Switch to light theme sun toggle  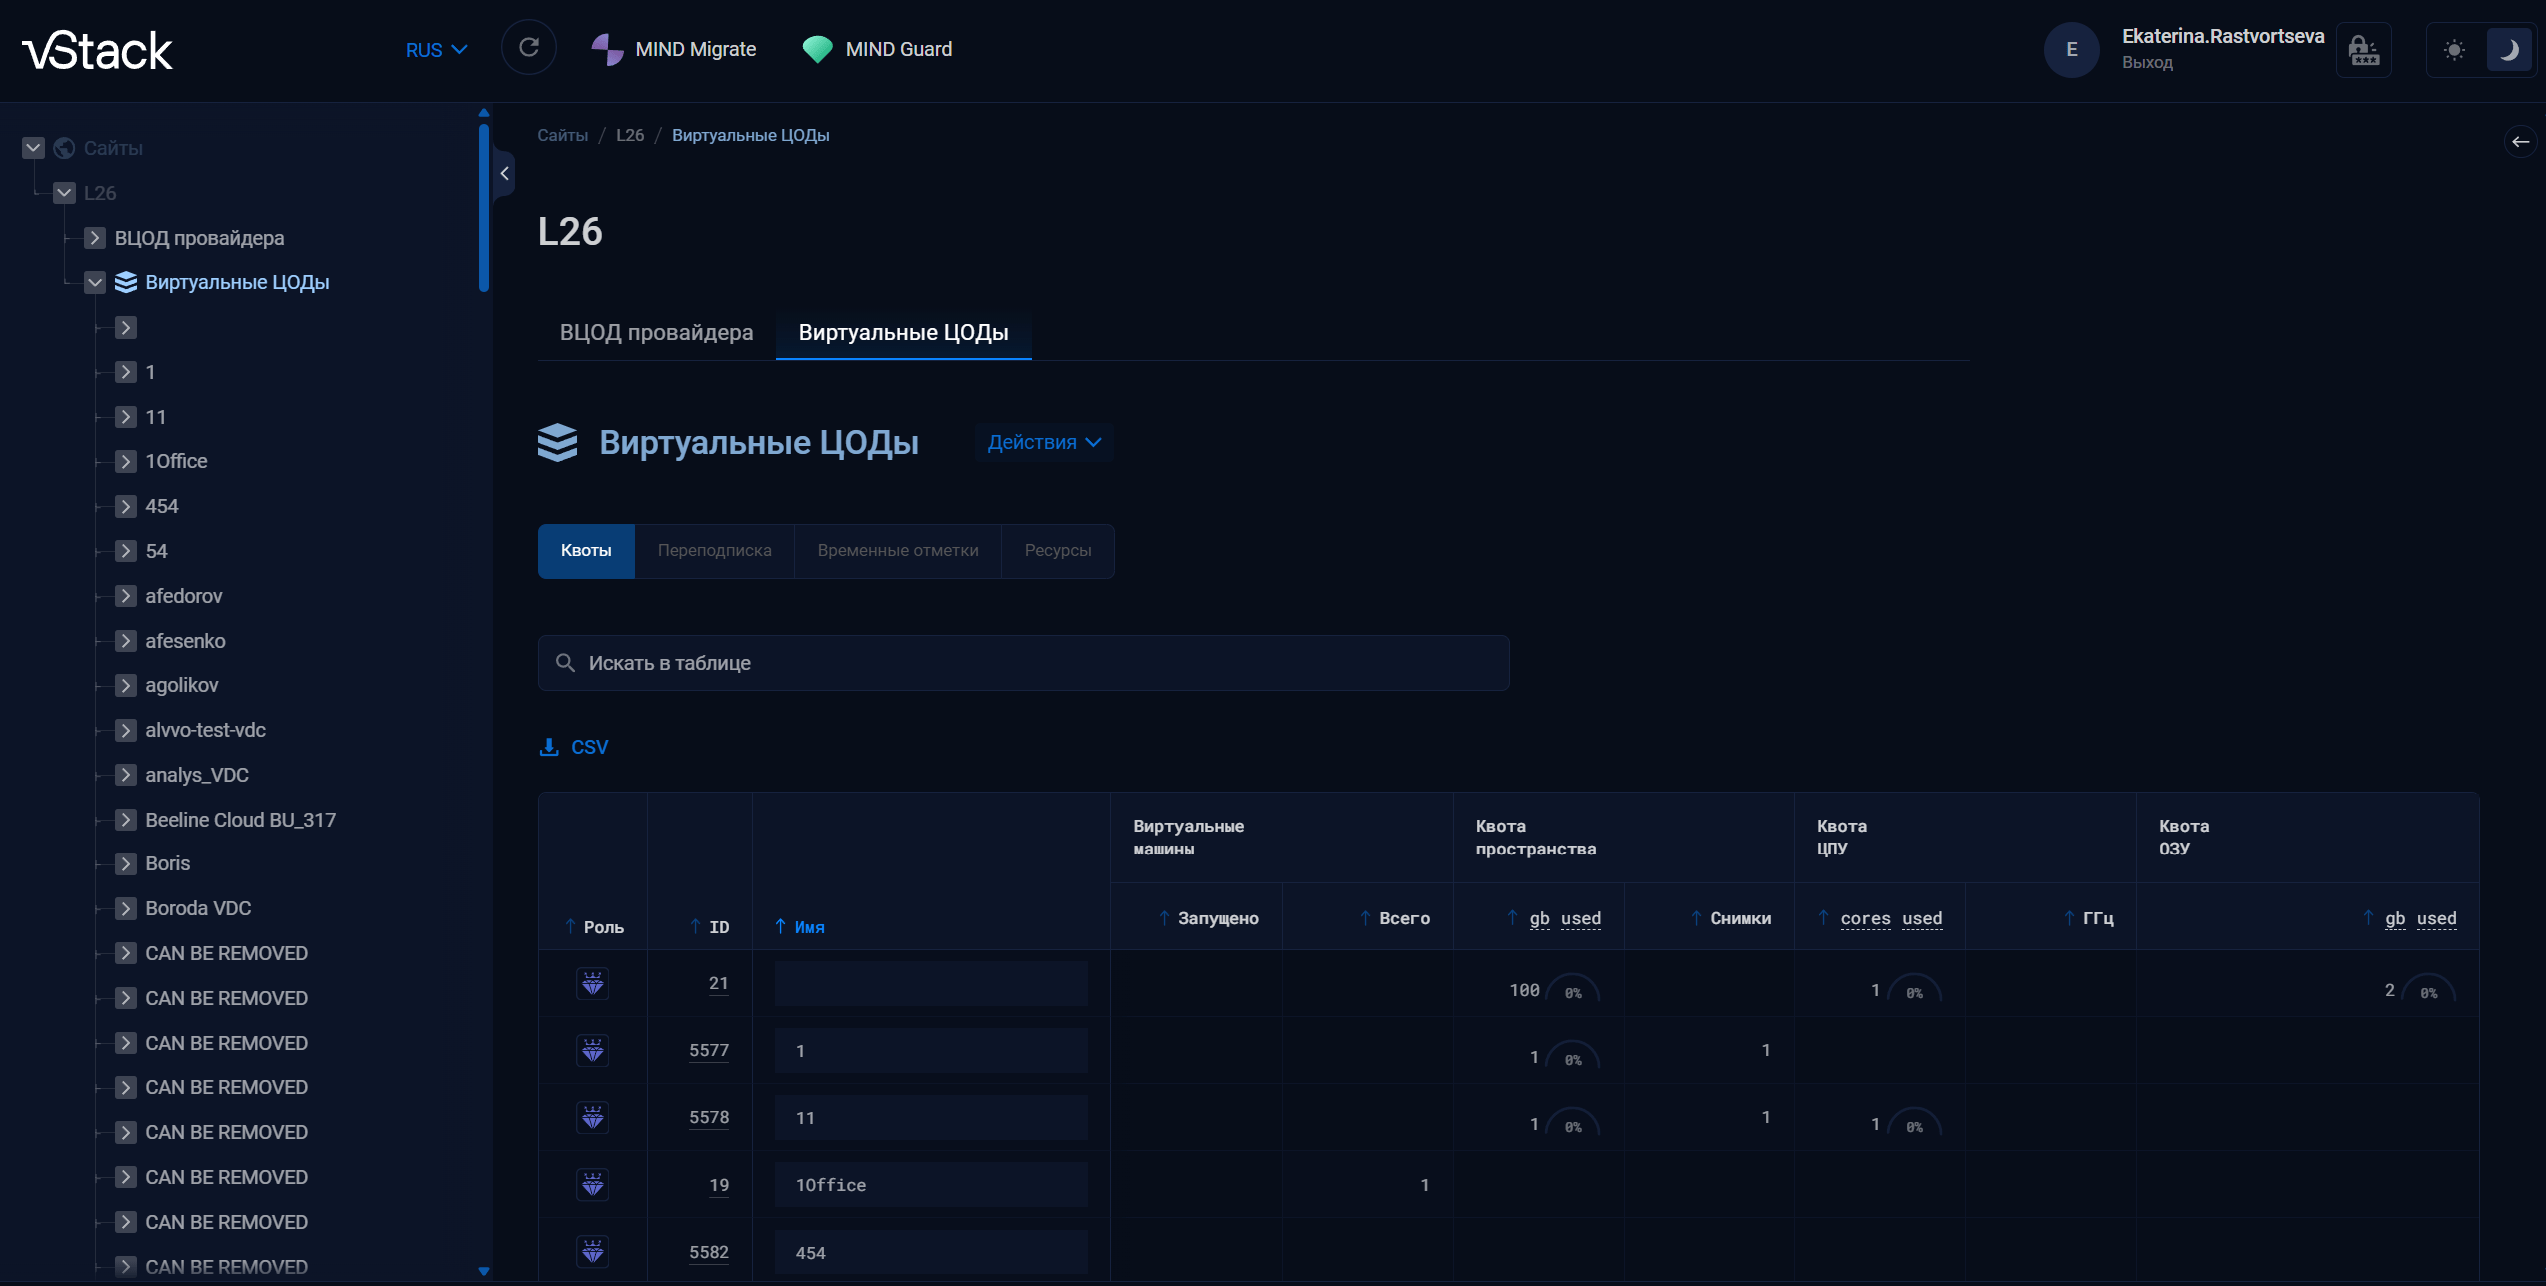pos(2454,50)
